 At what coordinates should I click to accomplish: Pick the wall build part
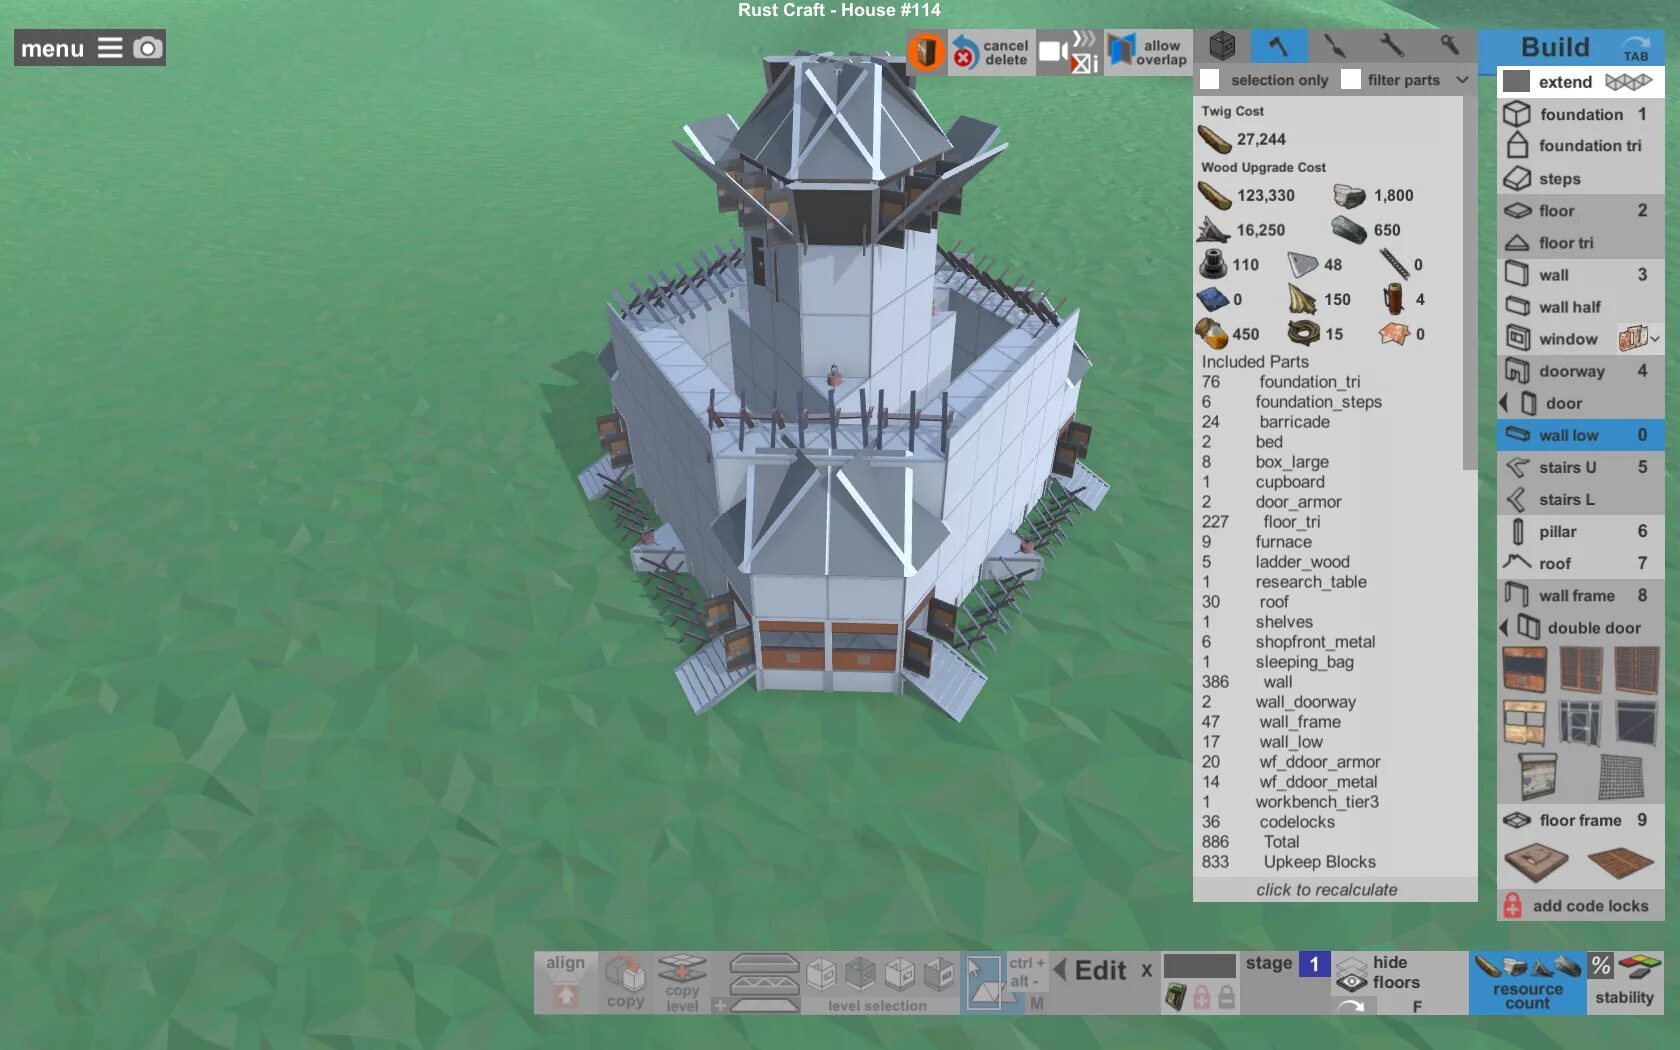coord(1580,275)
